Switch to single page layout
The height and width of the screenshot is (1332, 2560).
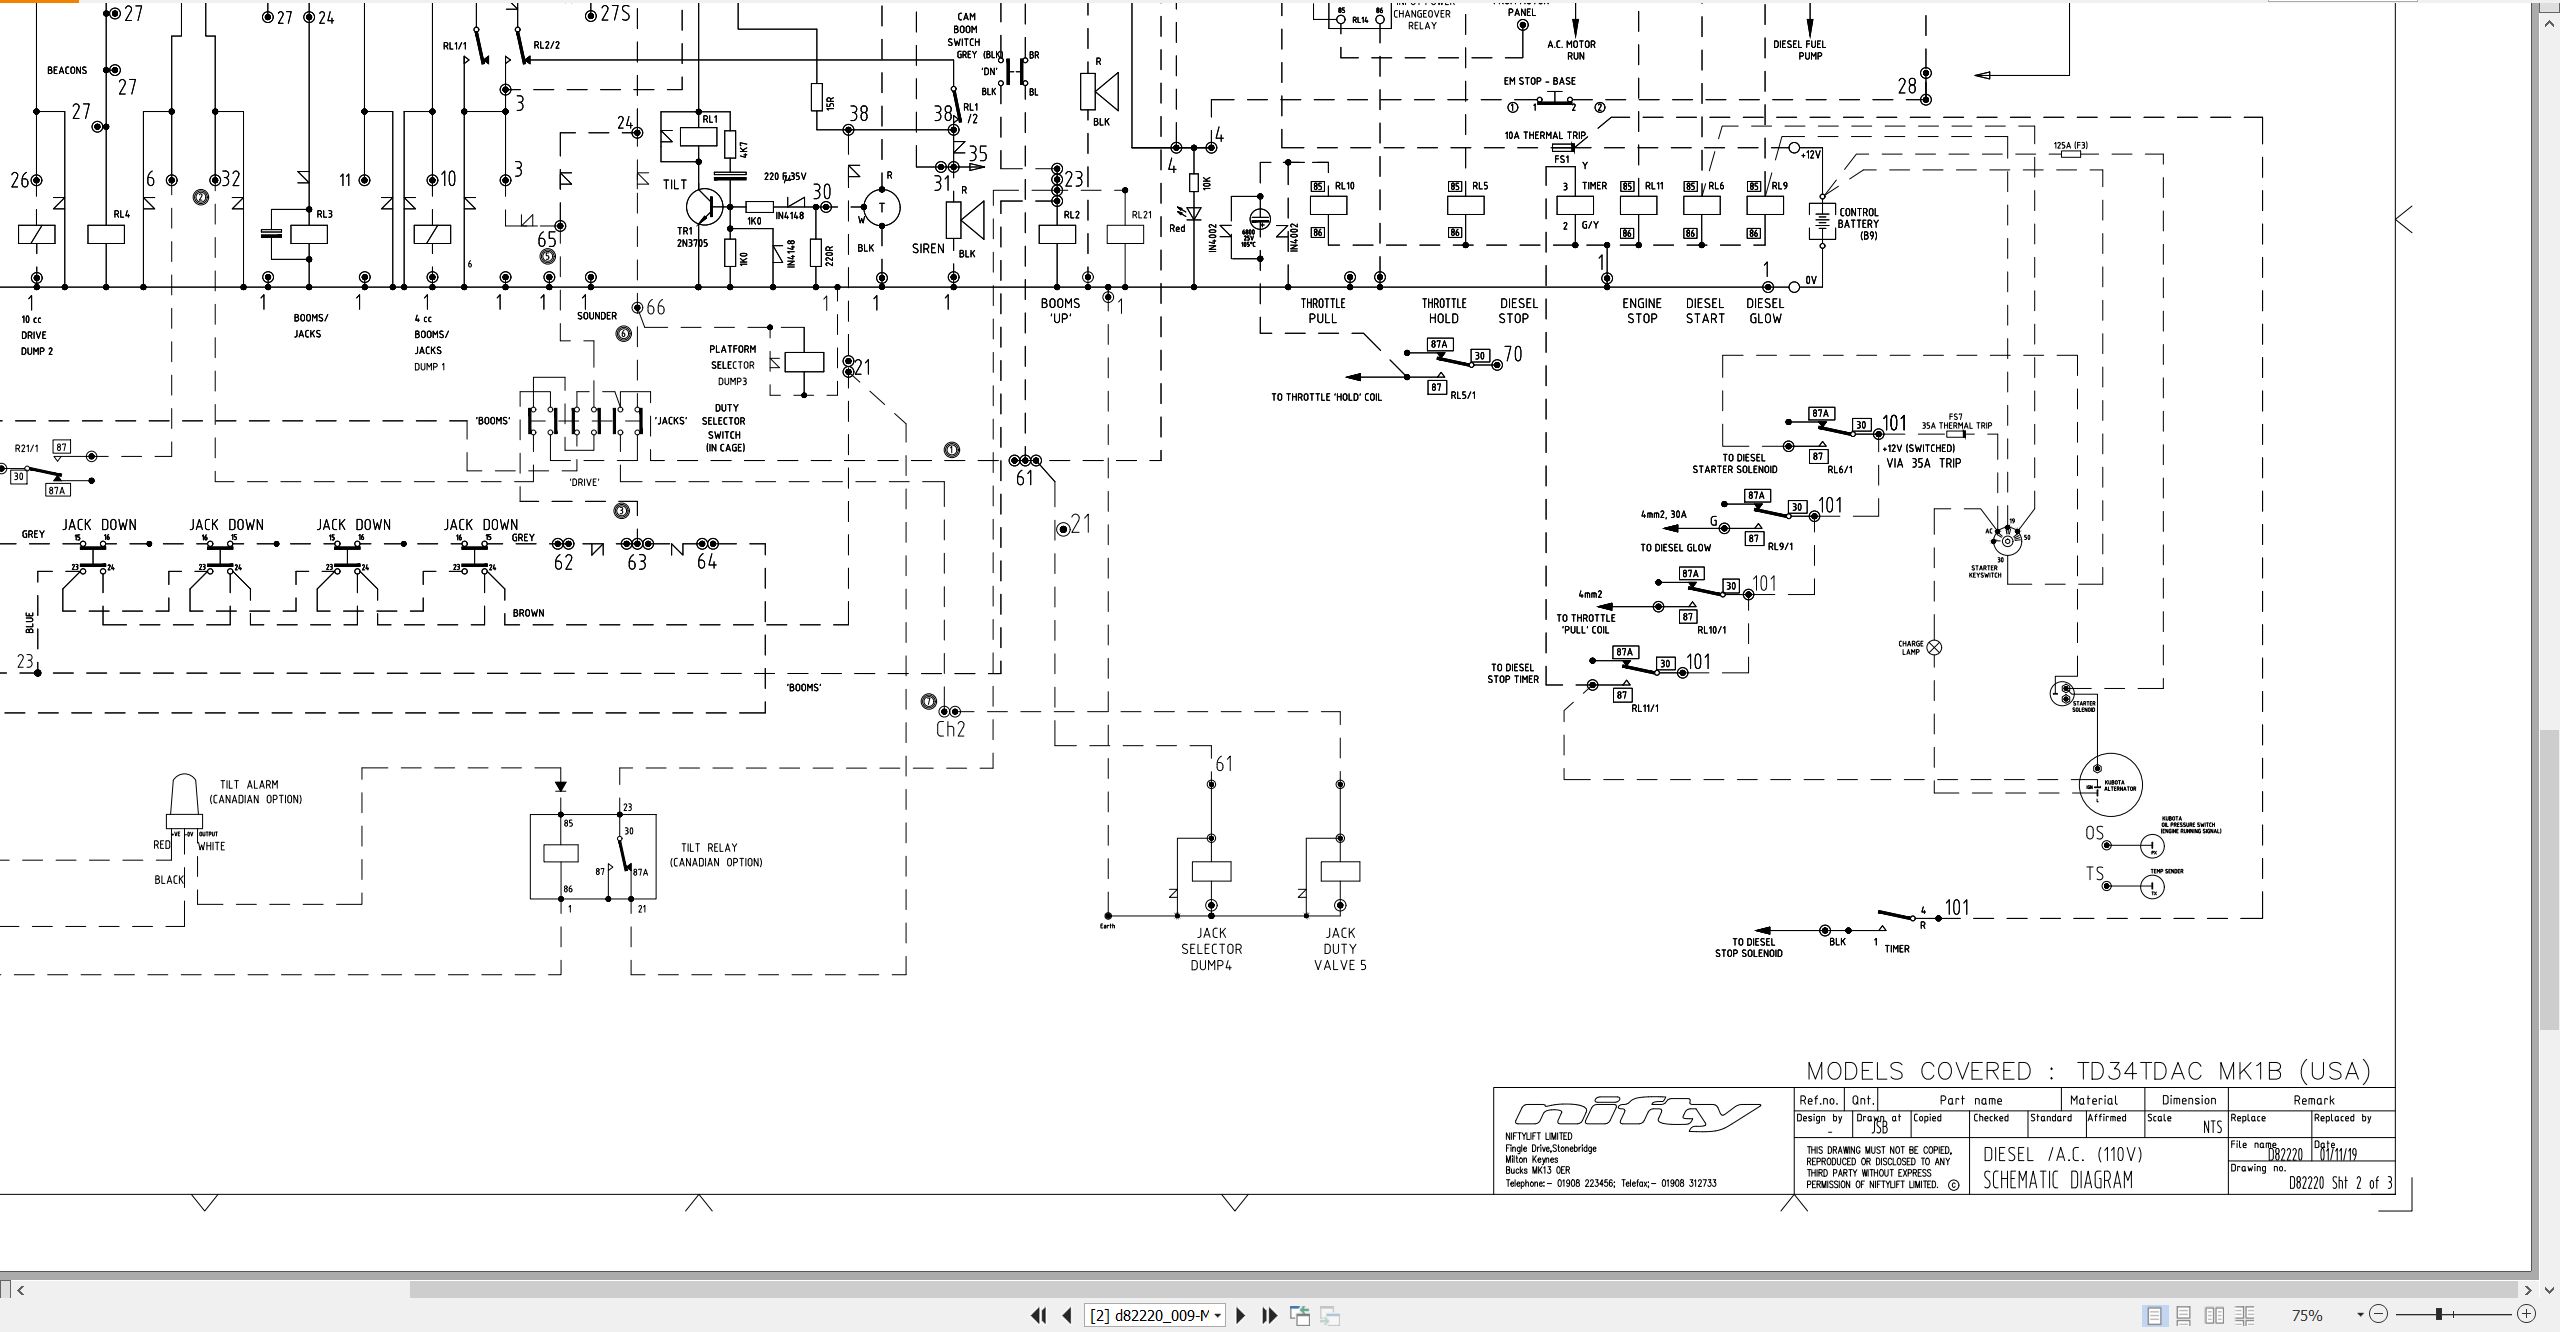point(2154,1316)
